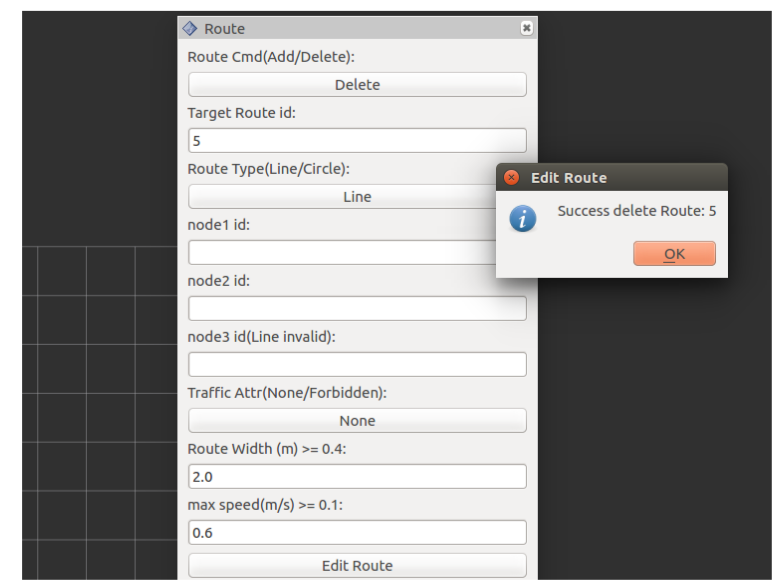
Task: Click the Route Width field showing 2.0
Action: 357,477
